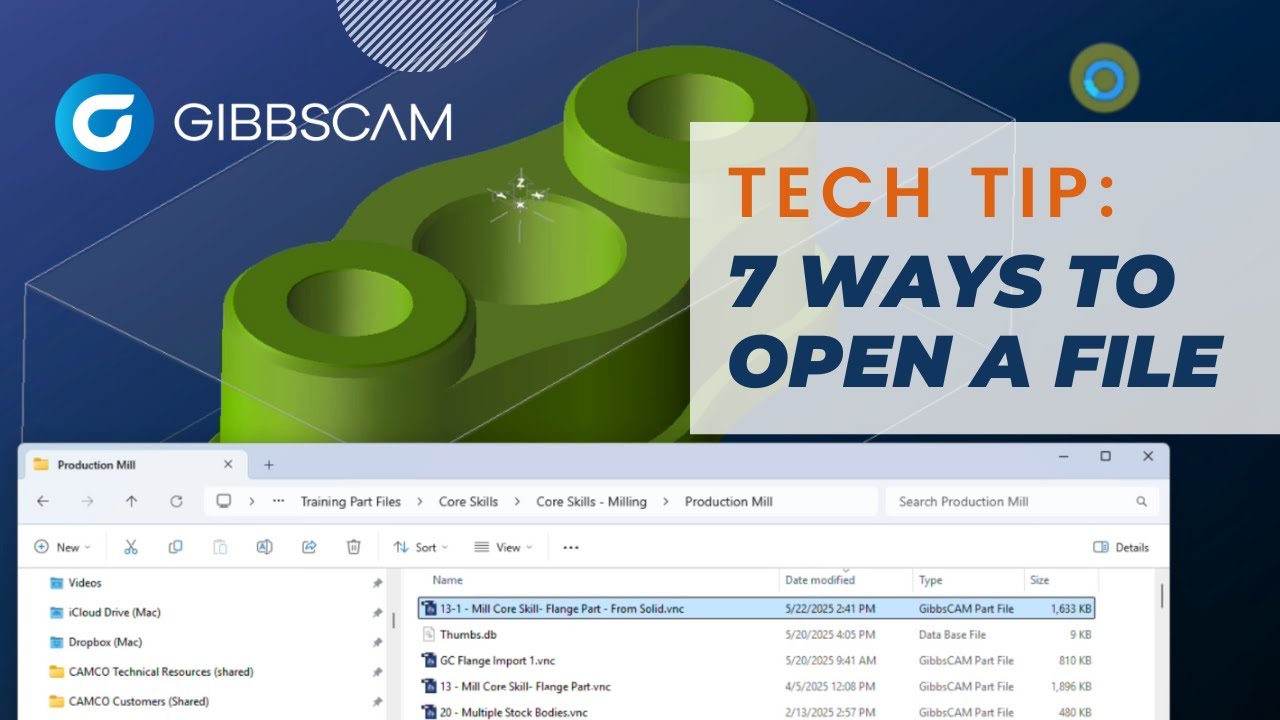Screen dimensions: 1280x720
Task: Expand the address bar ellipsis for hidden path
Action: pyautogui.click(x=278, y=501)
